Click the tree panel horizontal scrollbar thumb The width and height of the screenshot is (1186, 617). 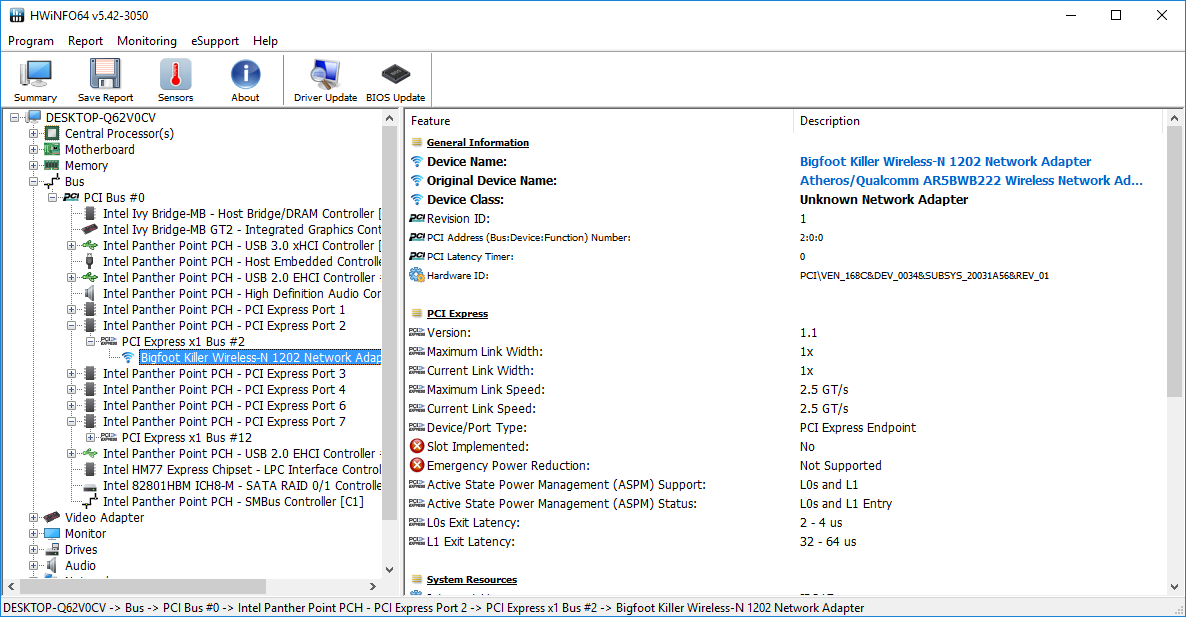(x=143, y=587)
